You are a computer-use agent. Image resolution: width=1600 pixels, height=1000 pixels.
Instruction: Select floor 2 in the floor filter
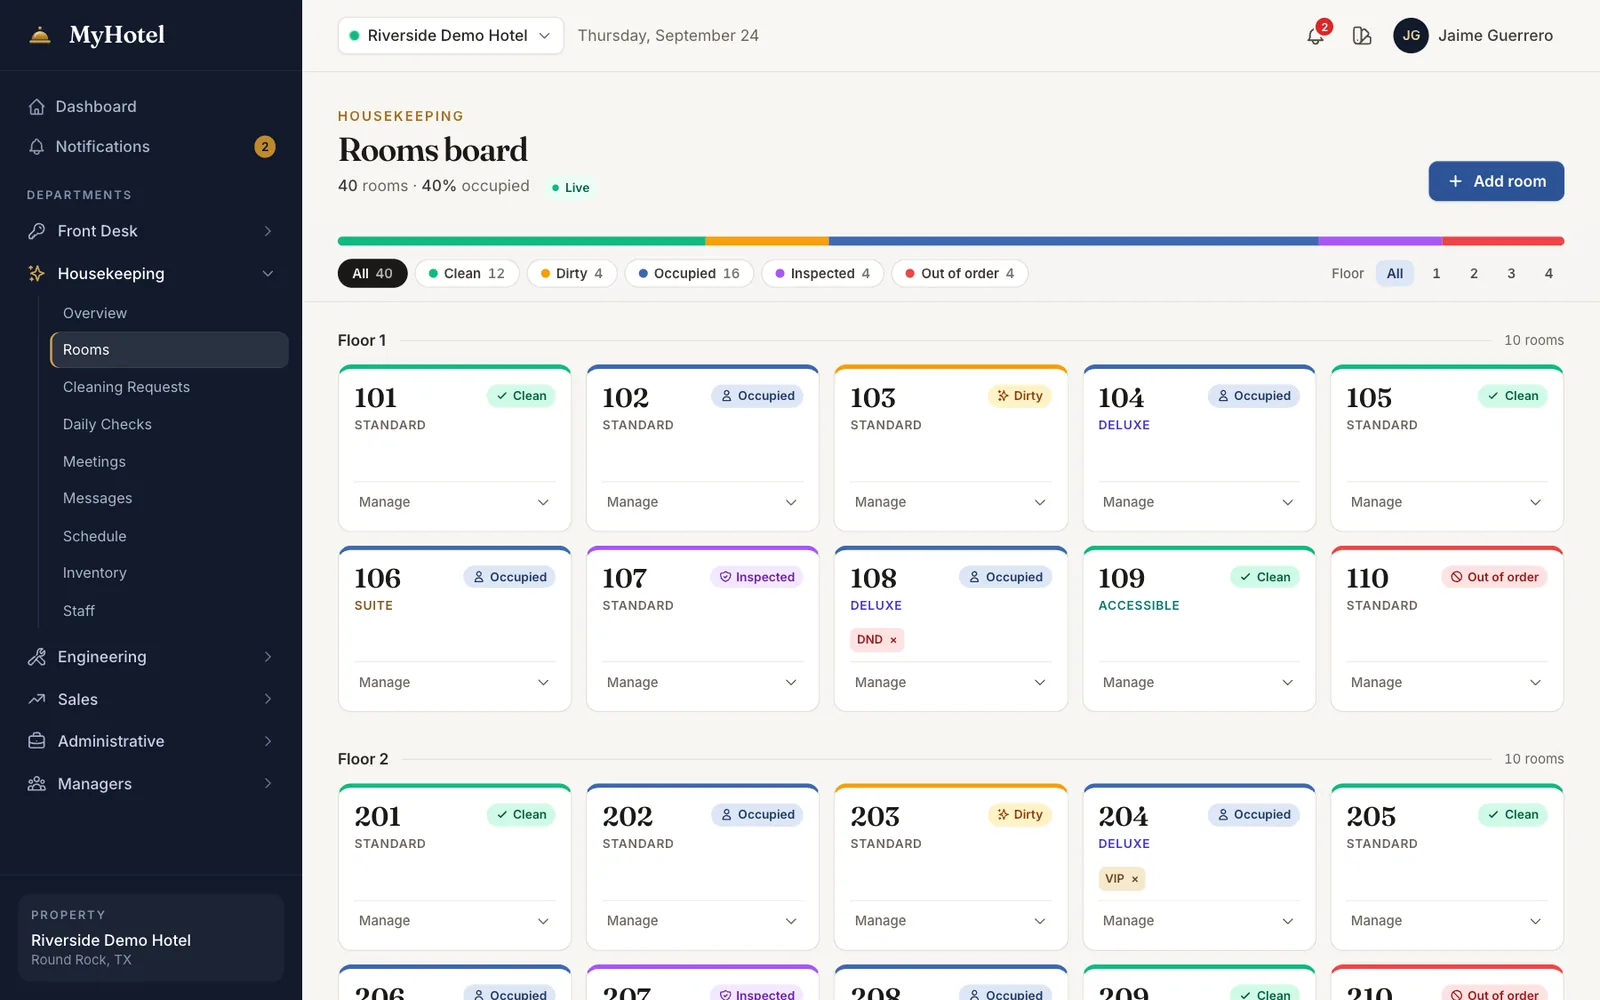click(x=1473, y=274)
